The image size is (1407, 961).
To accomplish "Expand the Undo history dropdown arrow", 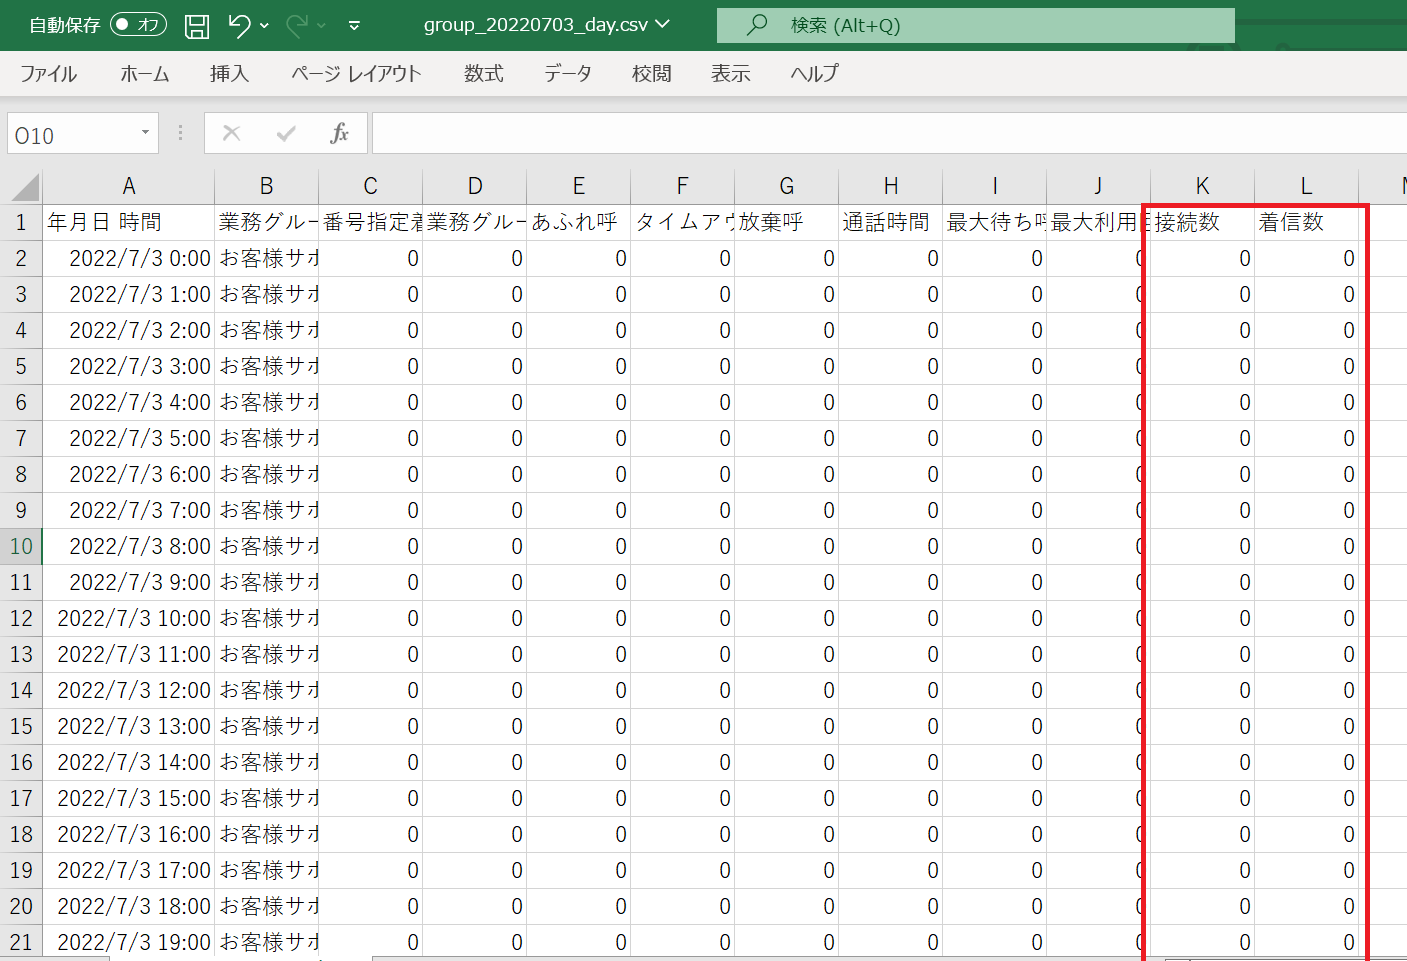I will coord(264,25).
